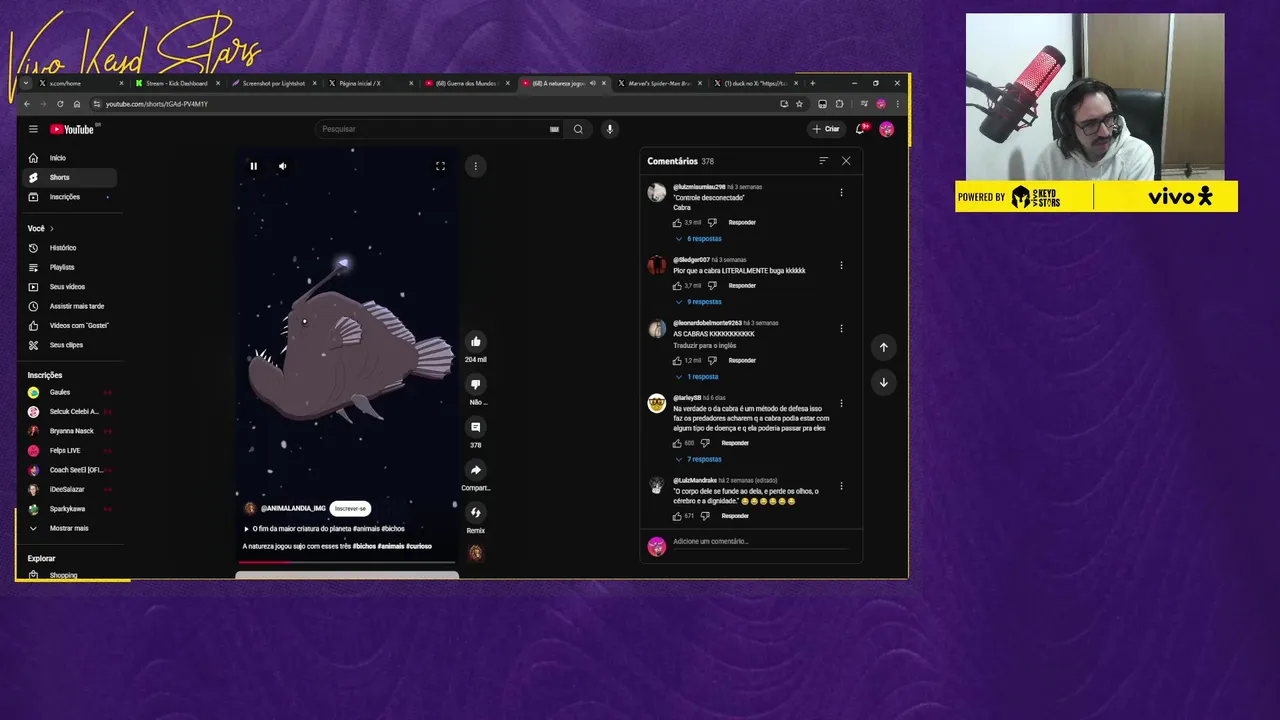Subscribe to ANIMALANDIA_IMG channel

(x=350, y=508)
